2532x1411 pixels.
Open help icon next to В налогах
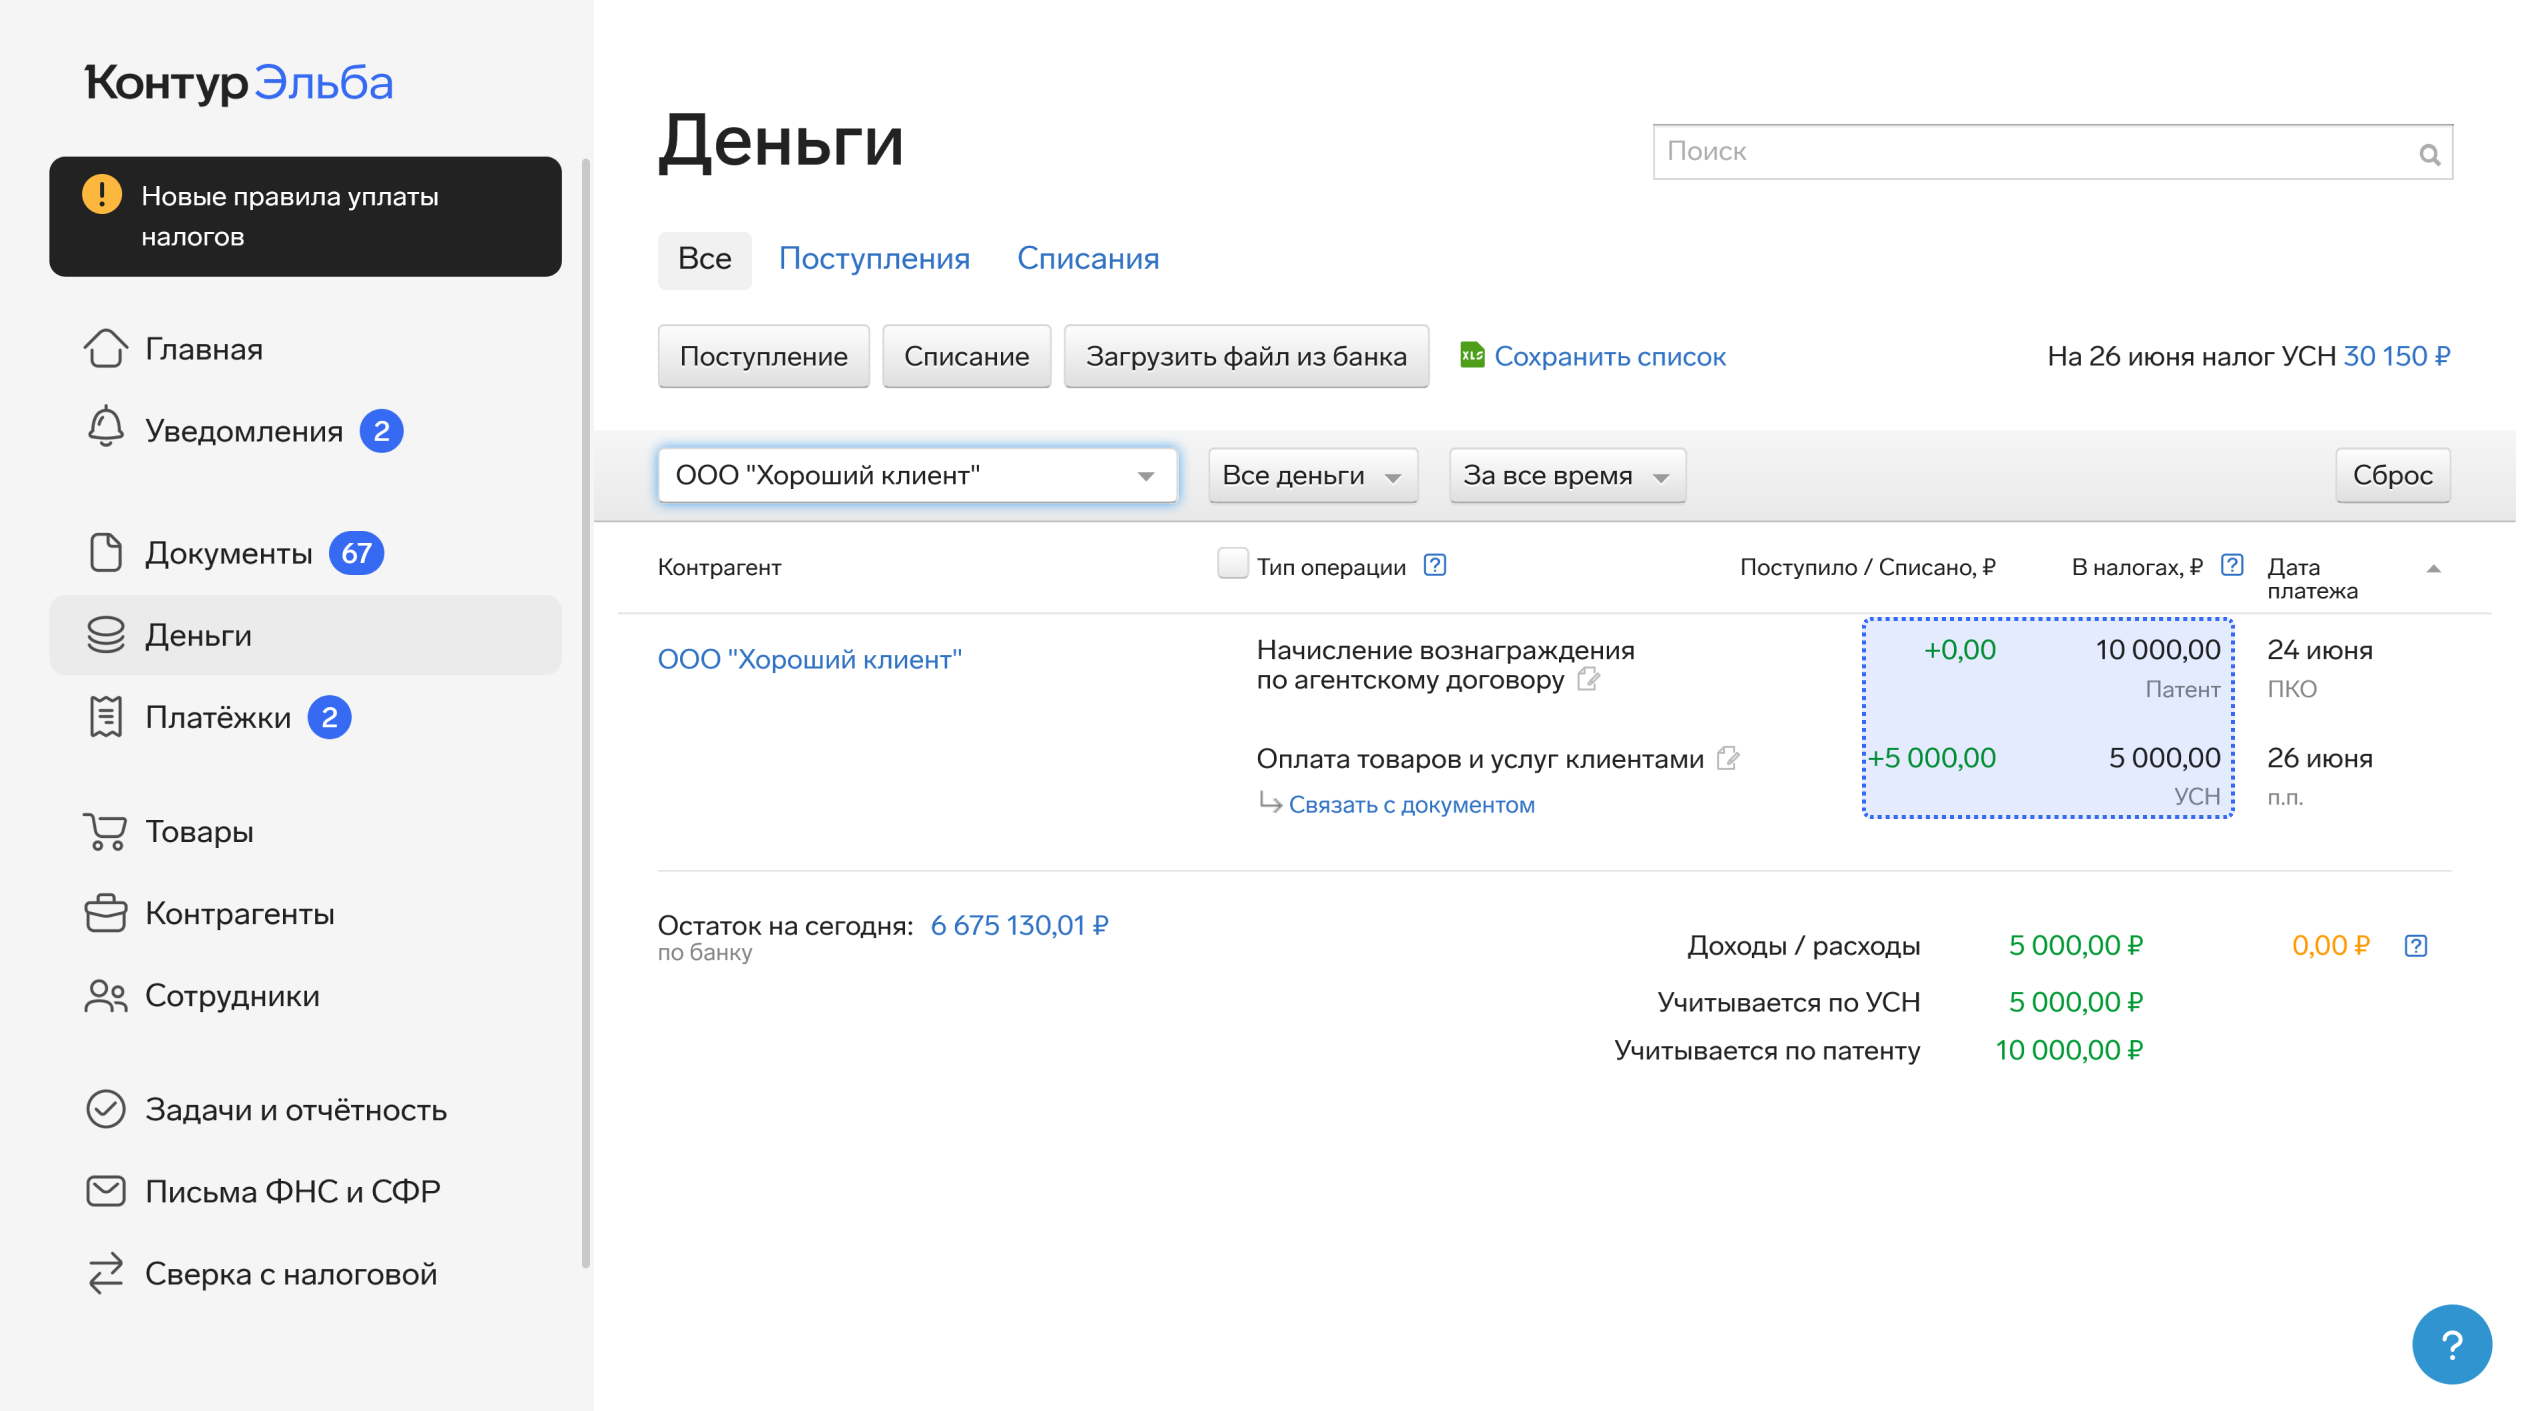coord(2232,565)
